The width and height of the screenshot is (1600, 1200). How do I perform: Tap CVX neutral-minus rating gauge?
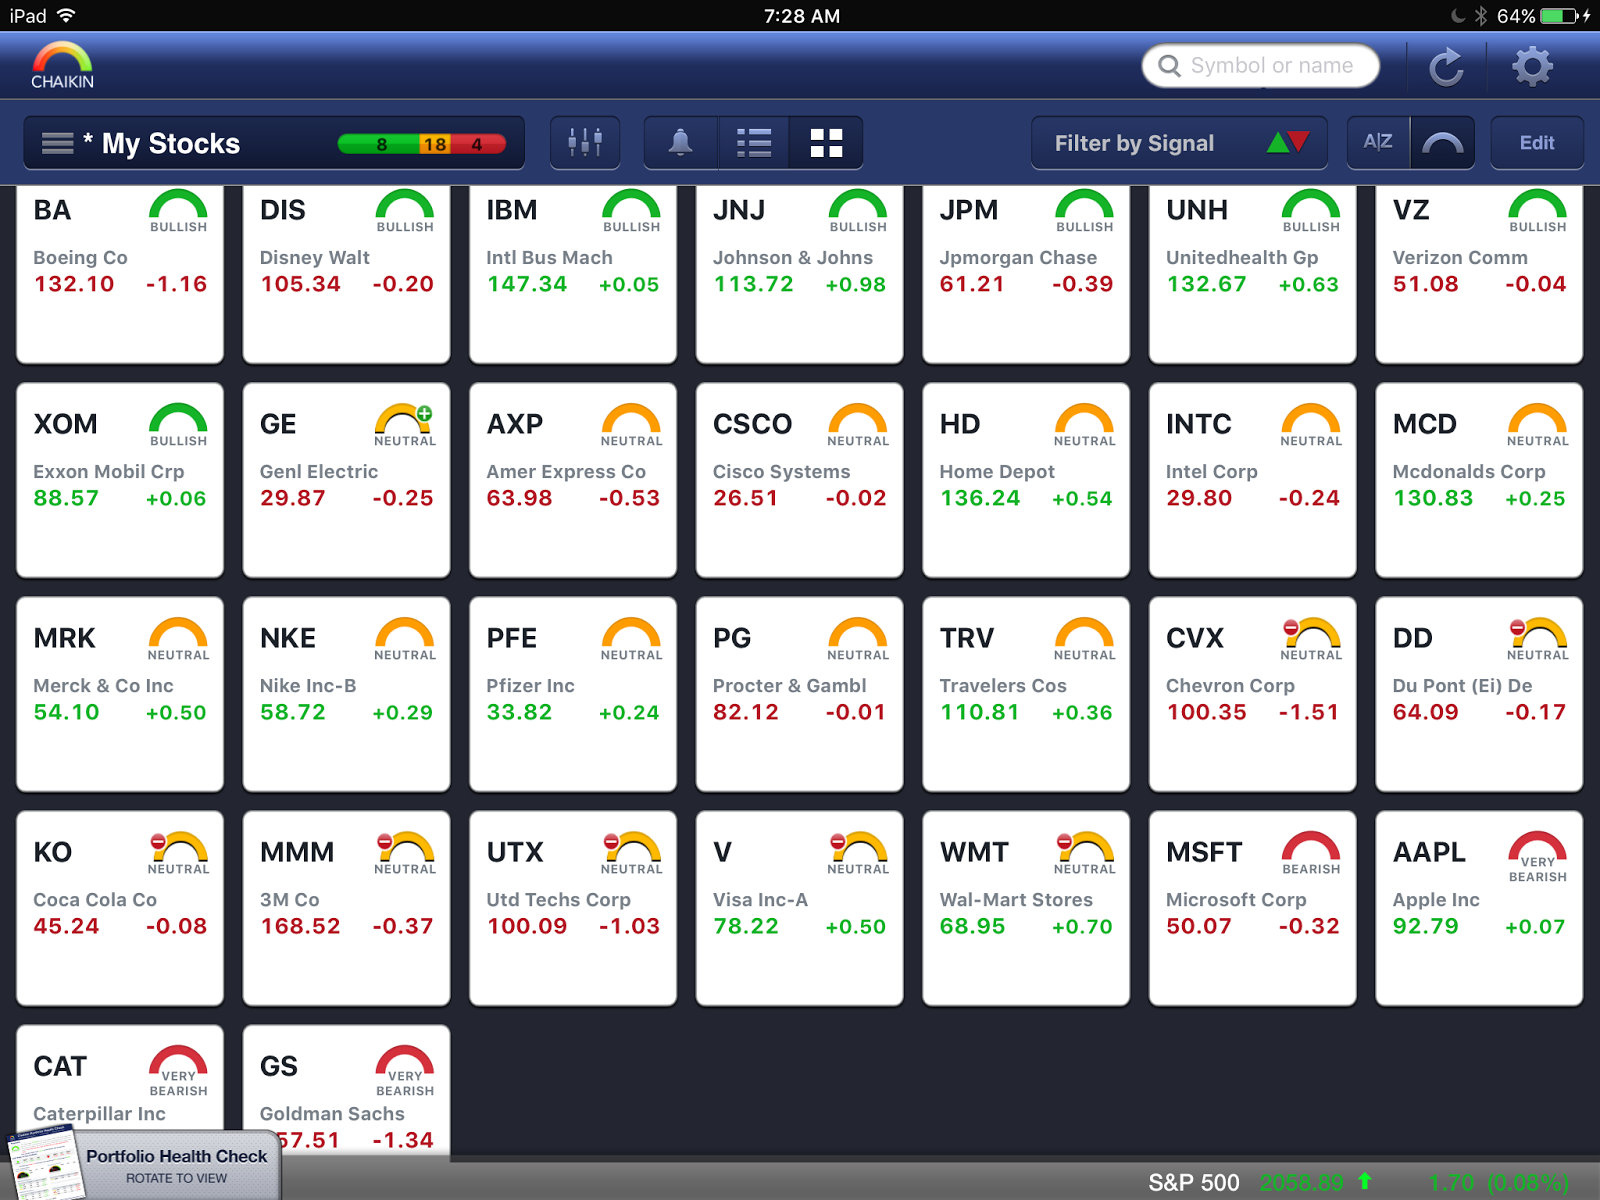click(1311, 639)
